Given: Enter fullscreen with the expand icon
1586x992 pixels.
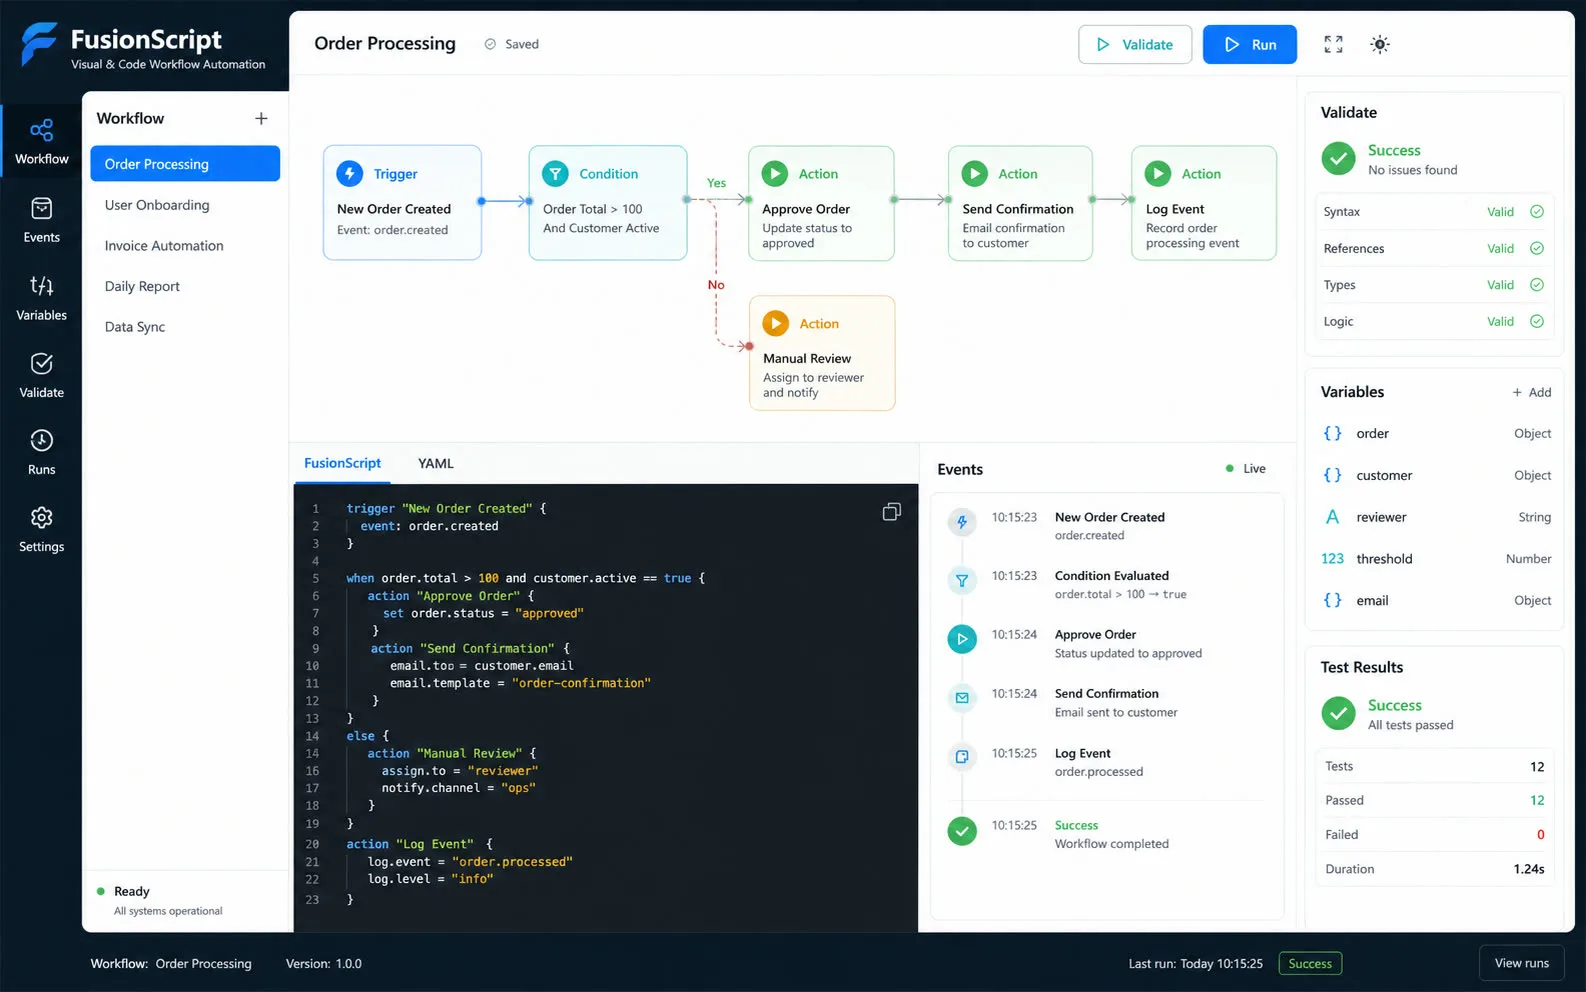Looking at the screenshot, I should [x=1333, y=44].
